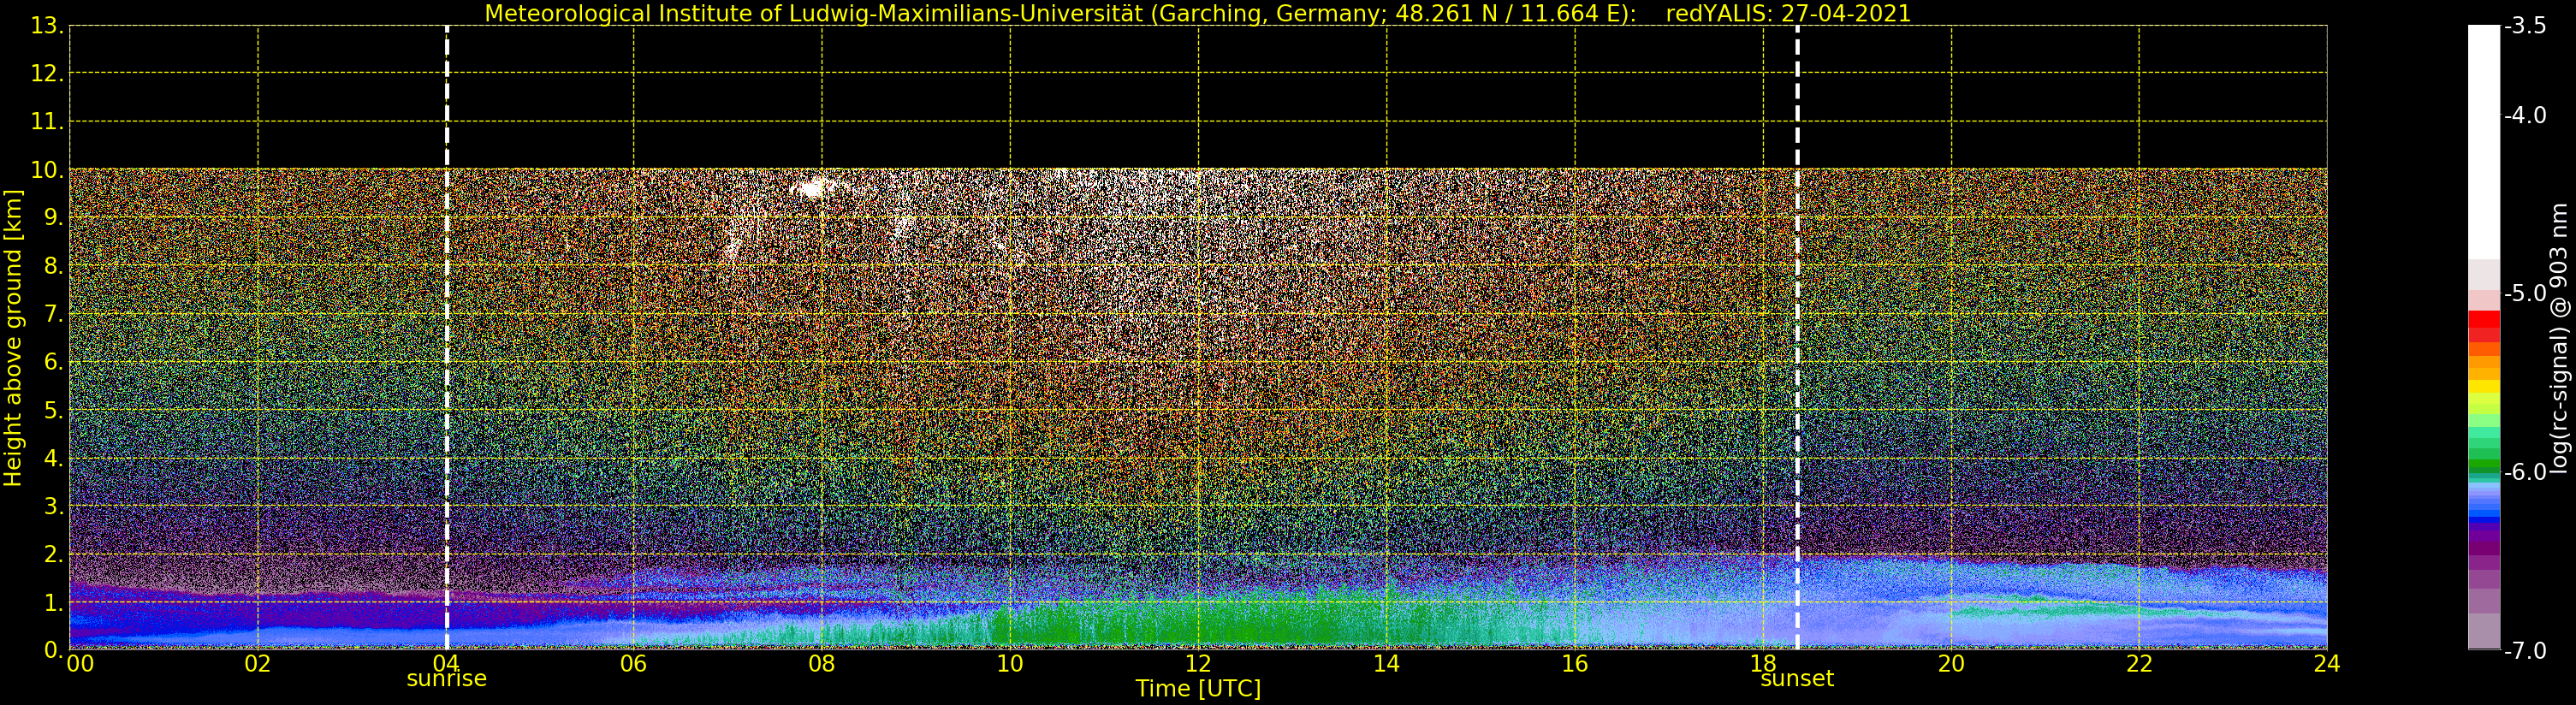The image size is (2576, 705).
Task: Click the height axis tick '4.'
Action: pyautogui.click(x=54, y=458)
